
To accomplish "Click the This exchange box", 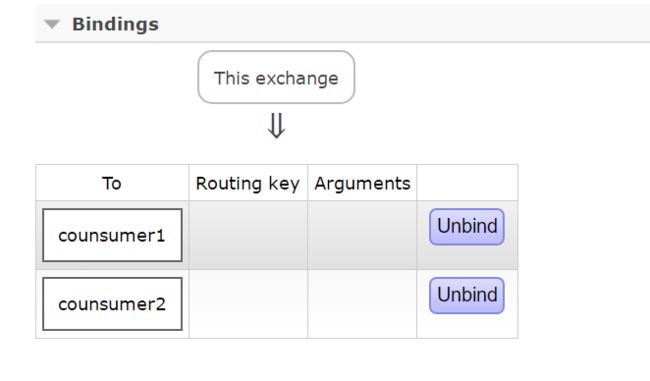I will click(276, 78).
